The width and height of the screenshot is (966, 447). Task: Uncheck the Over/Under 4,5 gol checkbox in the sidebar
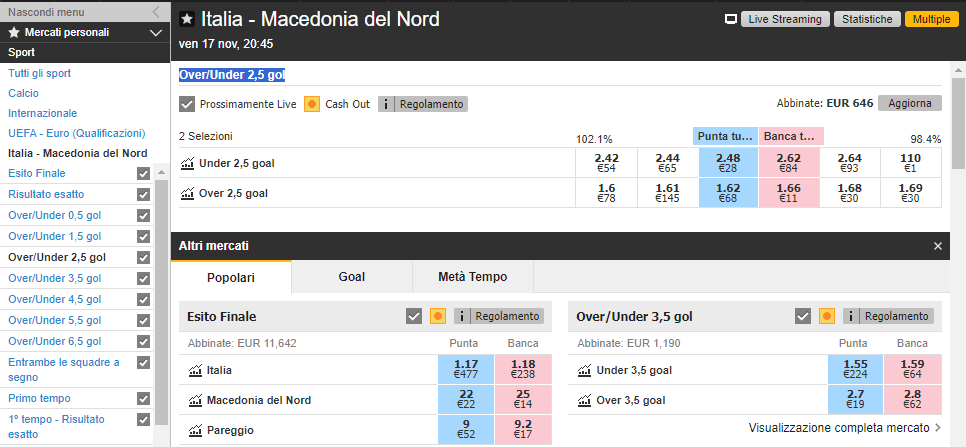click(144, 299)
